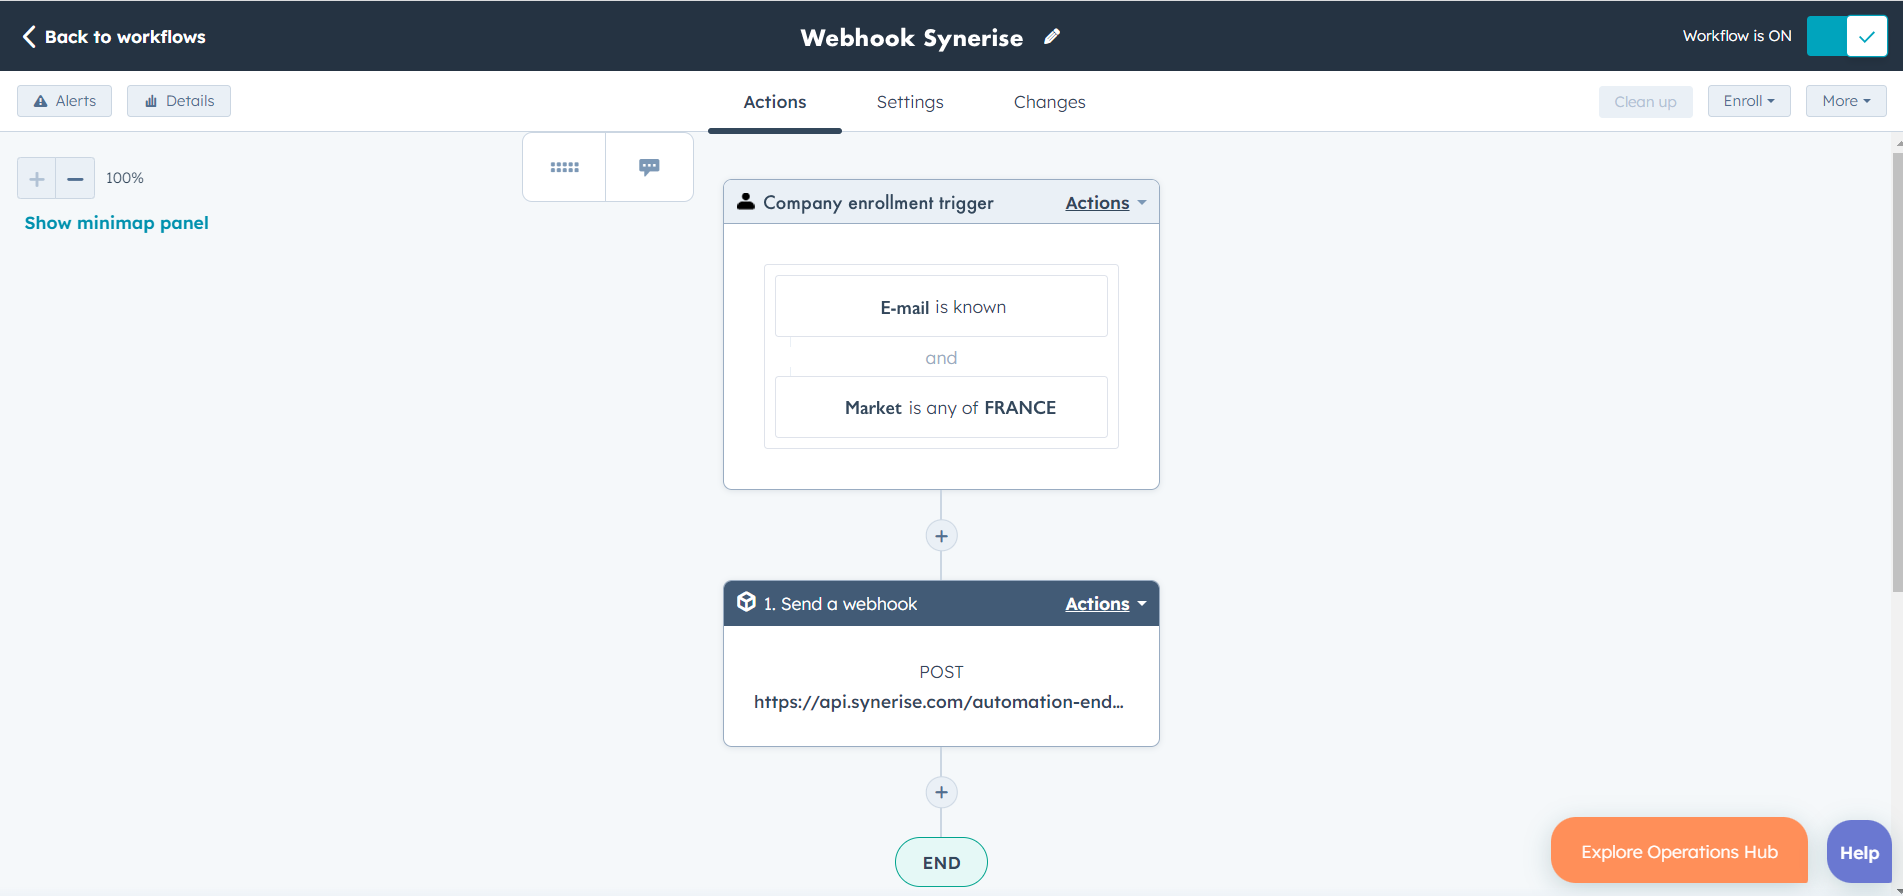Open the Changes tab
Image resolution: width=1903 pixels, height=896 pixels.
(x=1049, y=102)
